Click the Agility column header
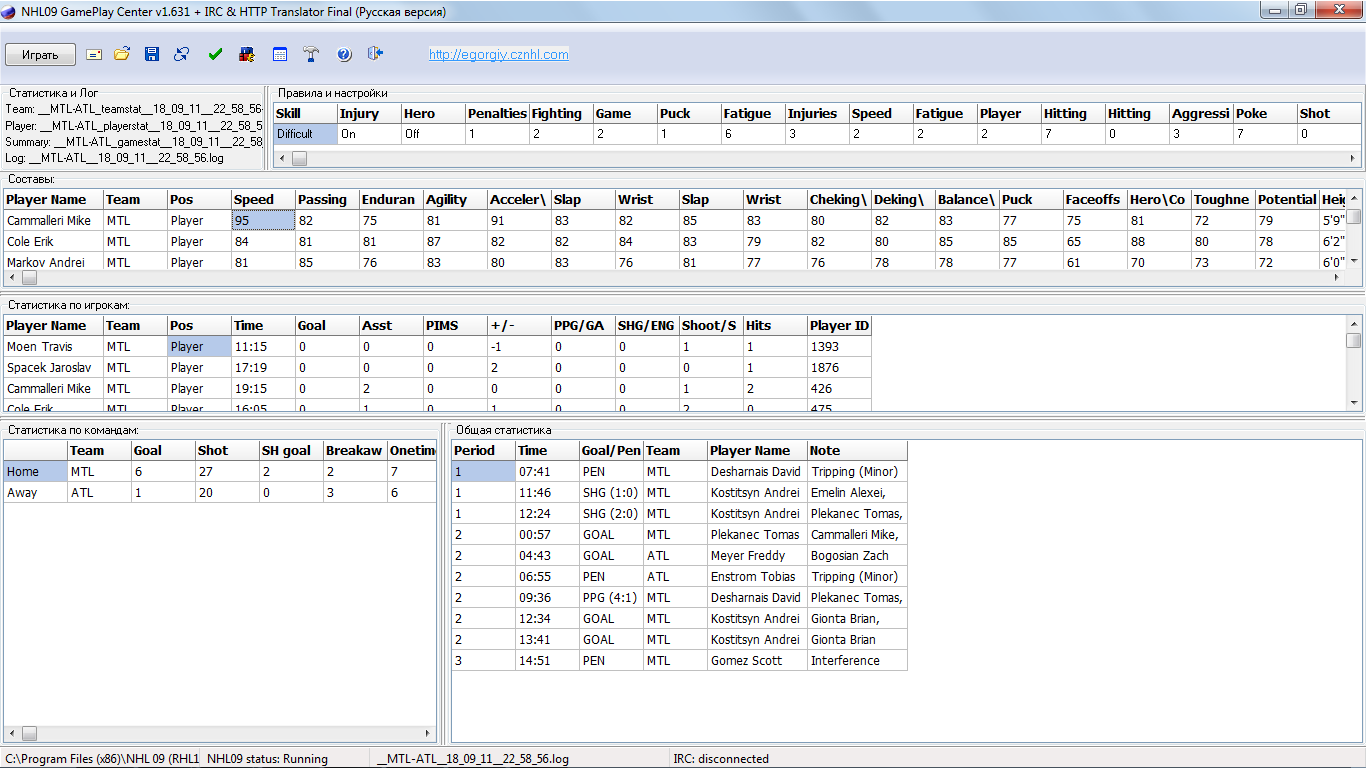1366x768 pixels. 455,199
